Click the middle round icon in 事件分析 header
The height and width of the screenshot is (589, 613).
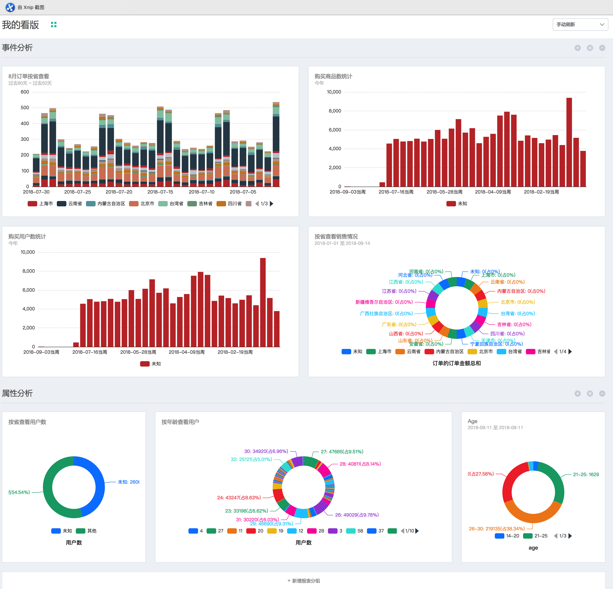[589, 48]
